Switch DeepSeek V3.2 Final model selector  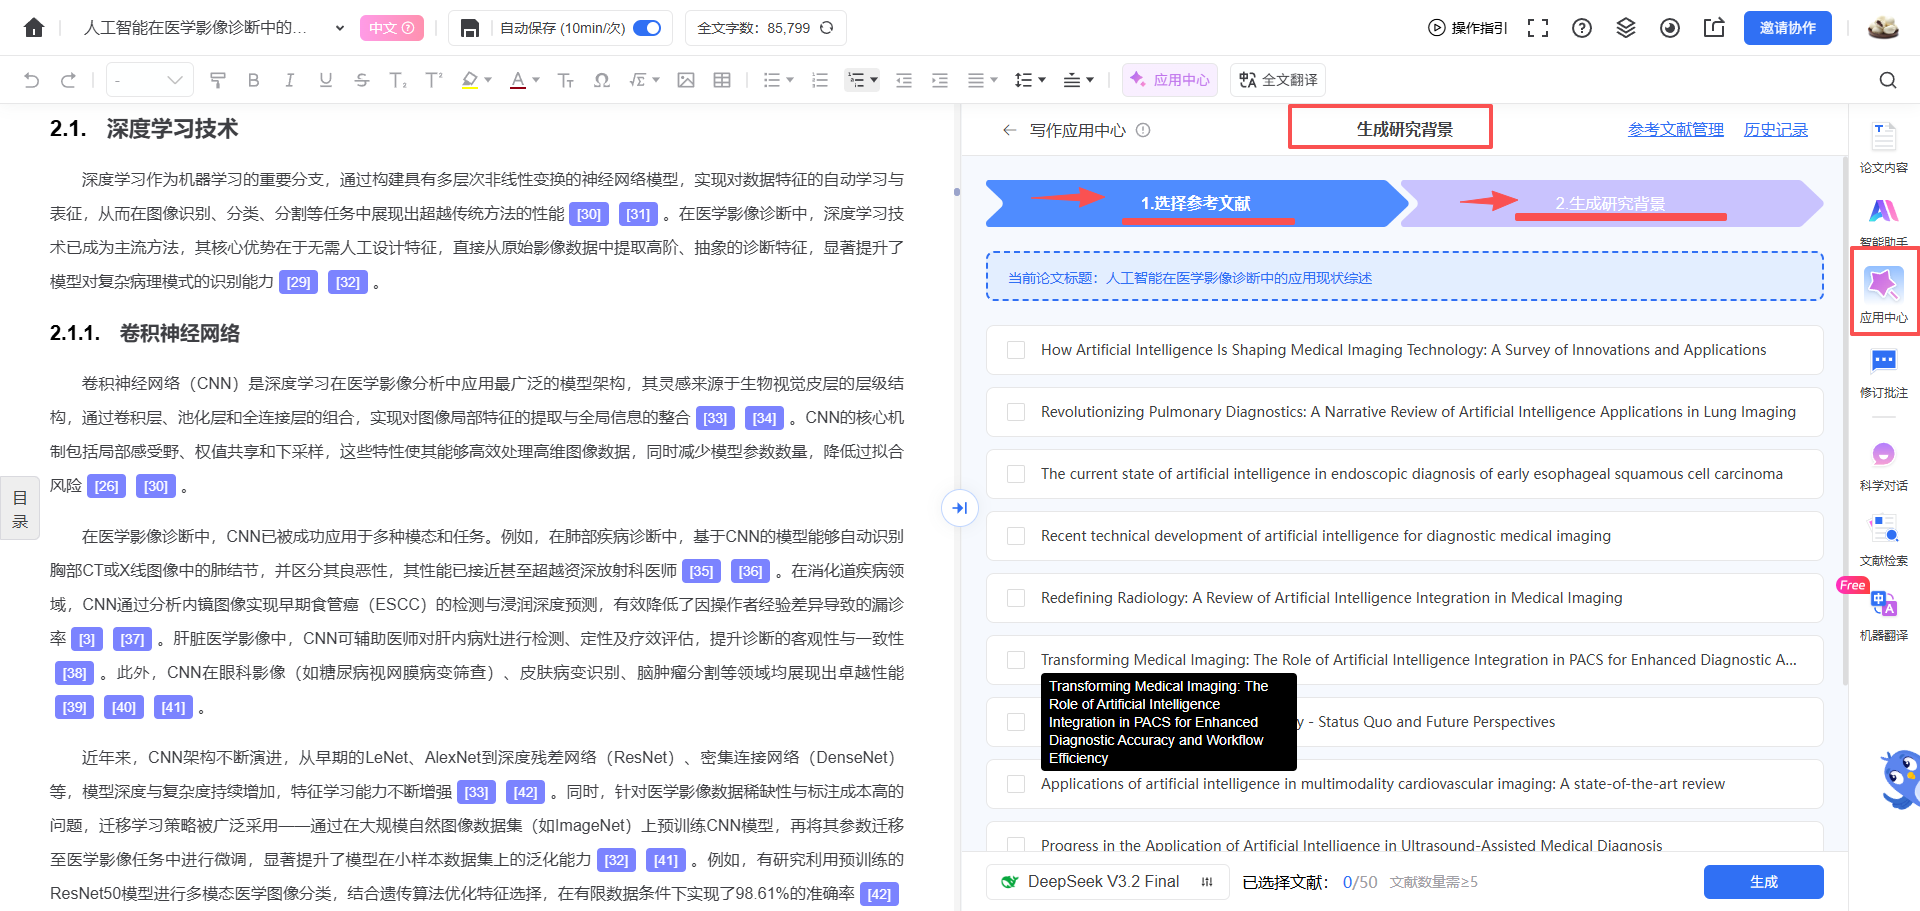pyautogui.click(x=1106, y=882)
